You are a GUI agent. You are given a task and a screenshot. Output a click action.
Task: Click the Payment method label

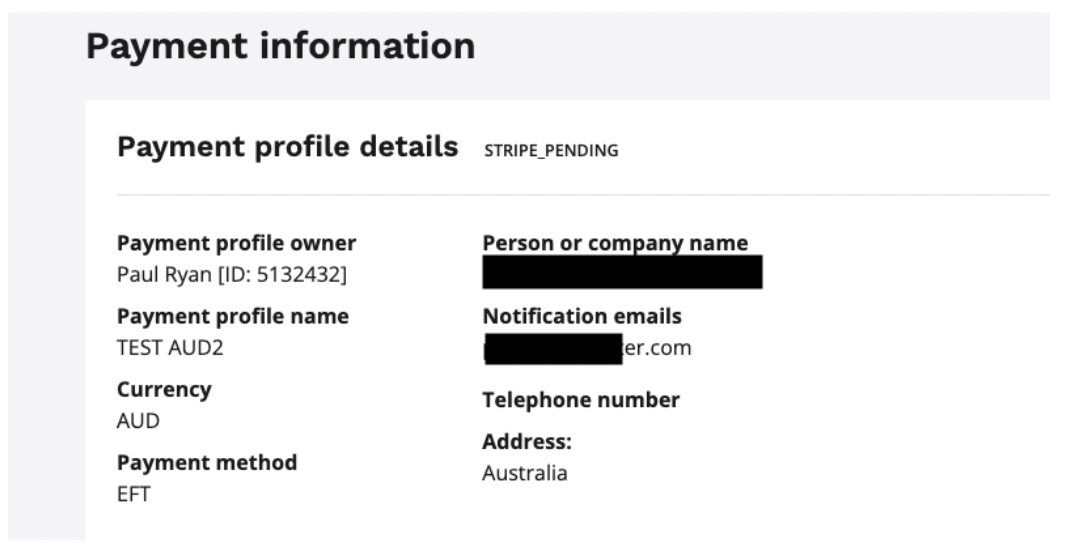pos(207,463)
